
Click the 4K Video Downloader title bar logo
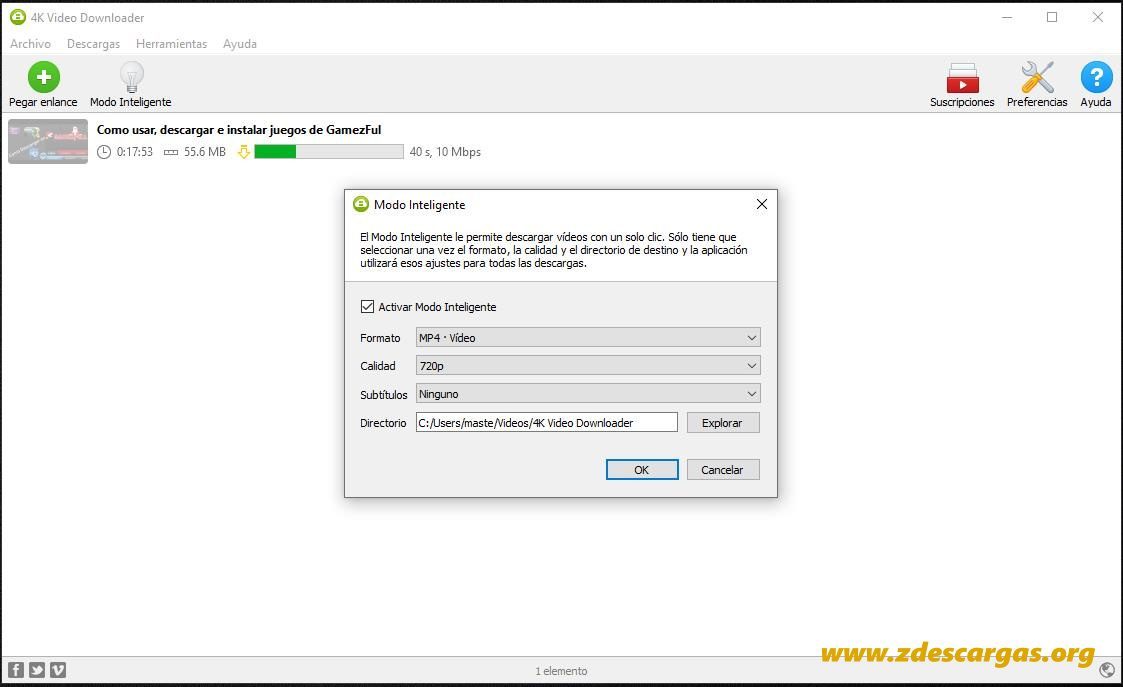[x=17, y=17]
